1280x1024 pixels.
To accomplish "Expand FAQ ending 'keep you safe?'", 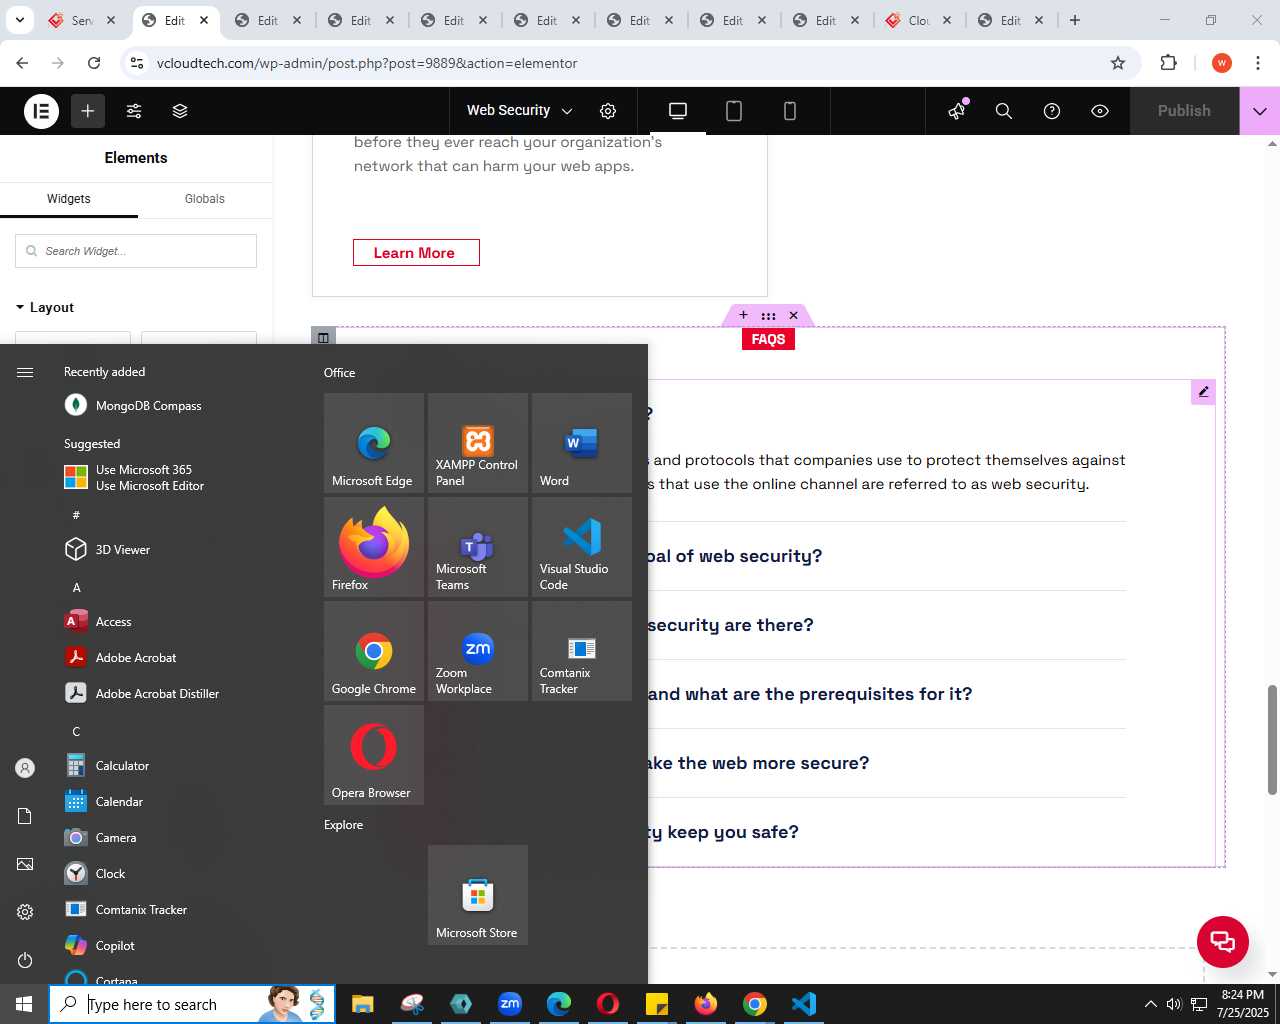I will click(x=724, y=832).
